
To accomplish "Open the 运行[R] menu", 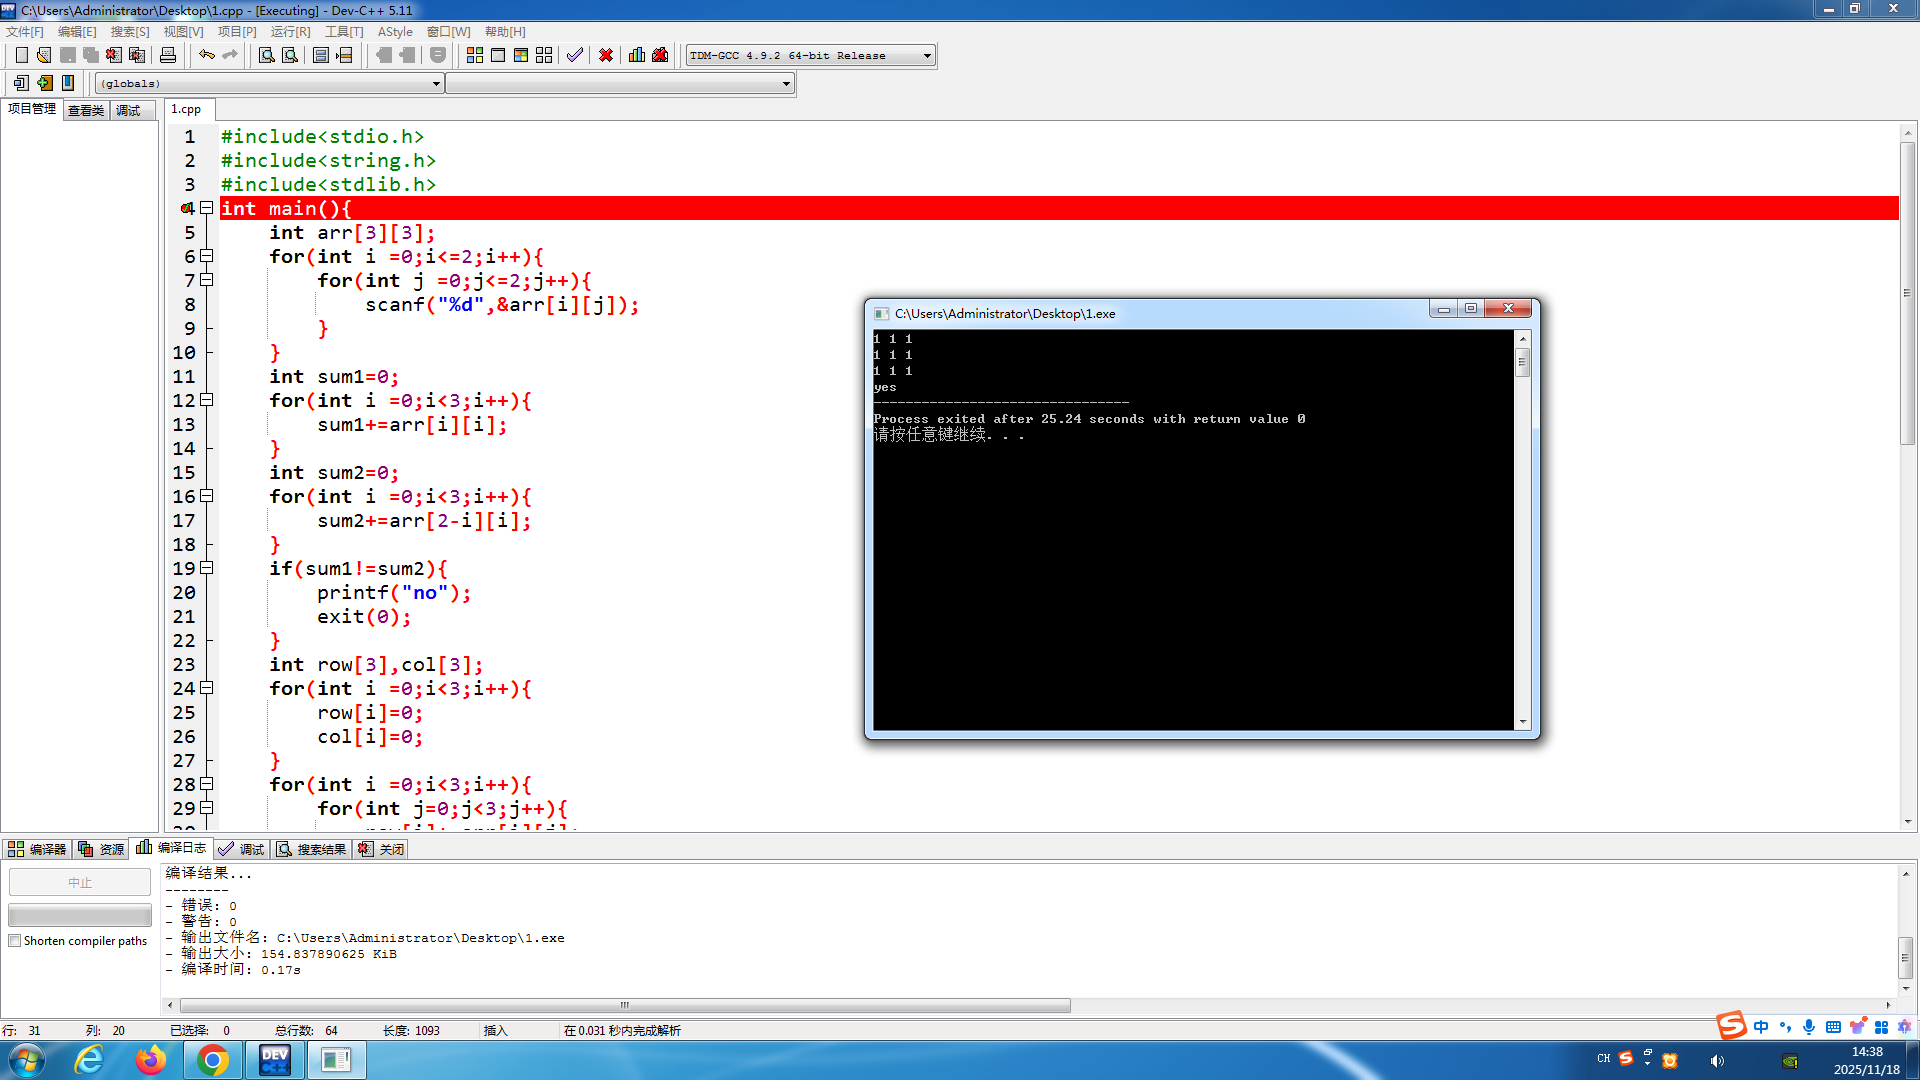I will [290, 32].
